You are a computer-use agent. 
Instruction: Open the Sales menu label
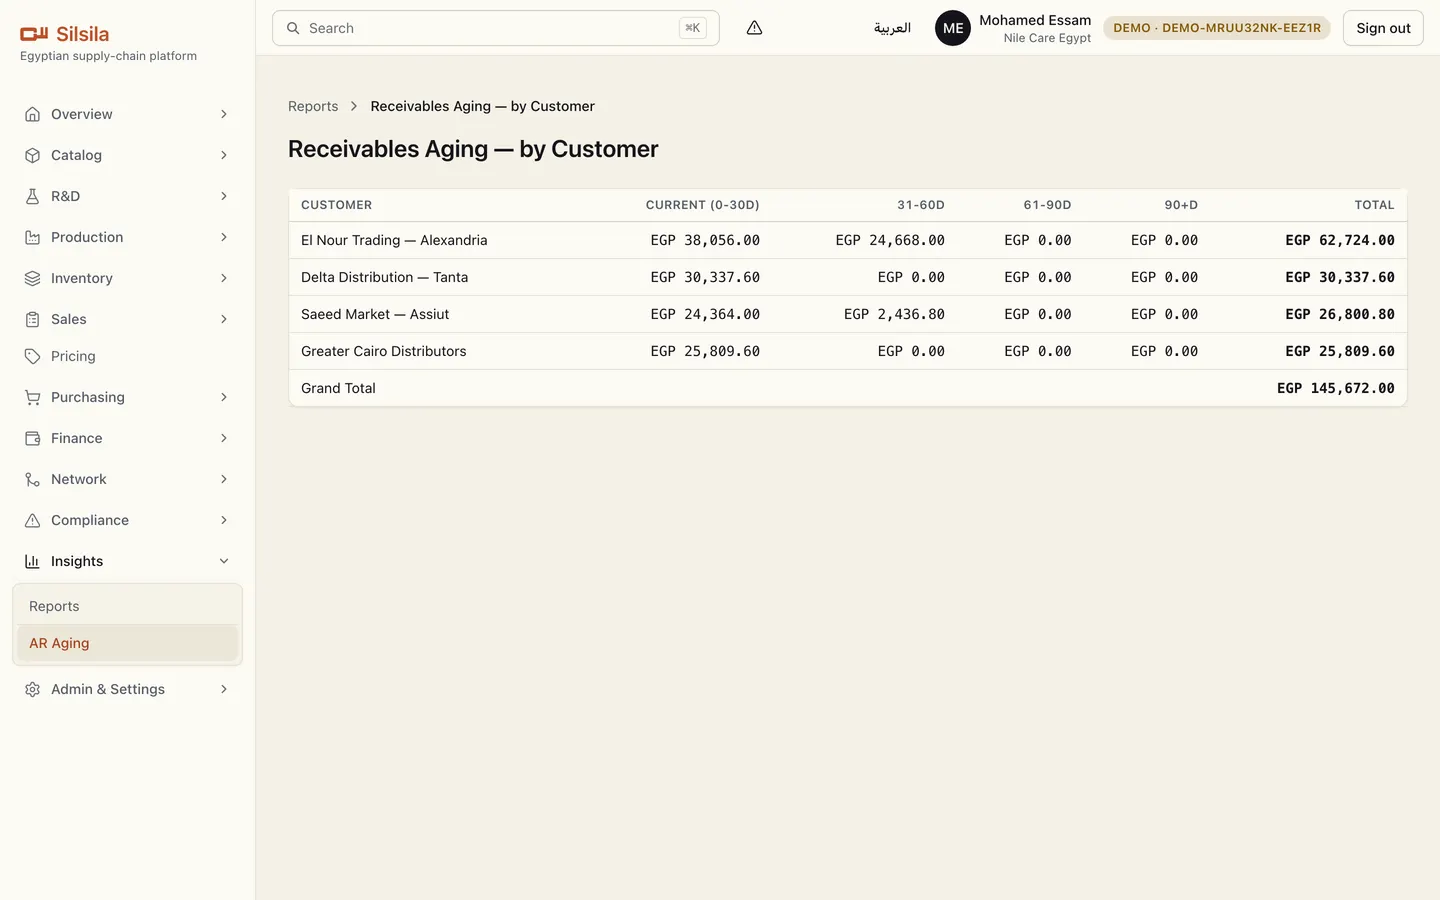69,319
